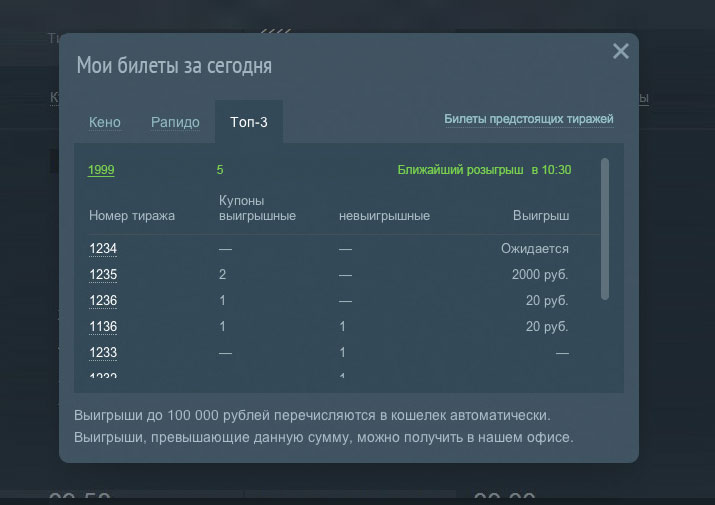Click the 'Ожидается' status in first row
Screen dimensions: 715x505
pos(534,249)
